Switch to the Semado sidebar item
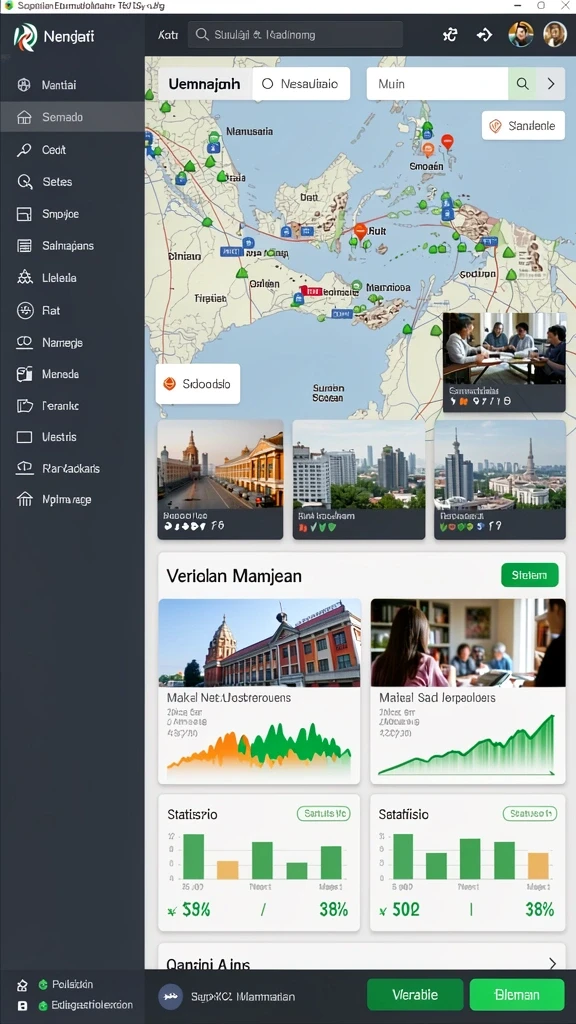Viewport: 576px width, 1024px height. (x=72, y=118)
